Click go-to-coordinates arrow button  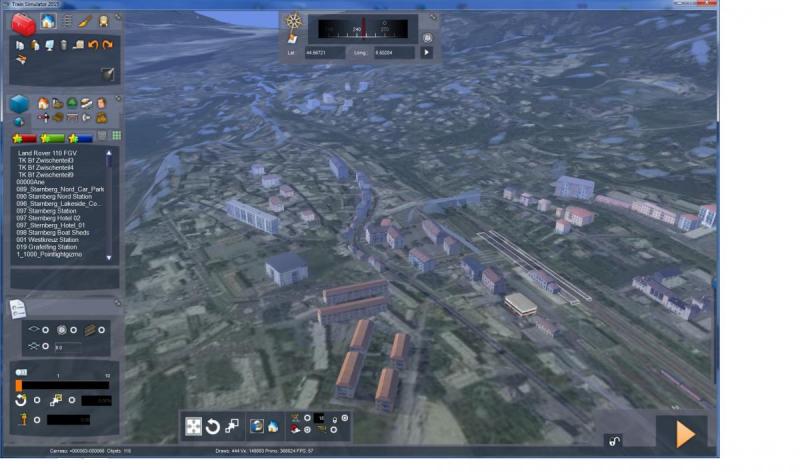pyautogui.click(x=427, y=52)
